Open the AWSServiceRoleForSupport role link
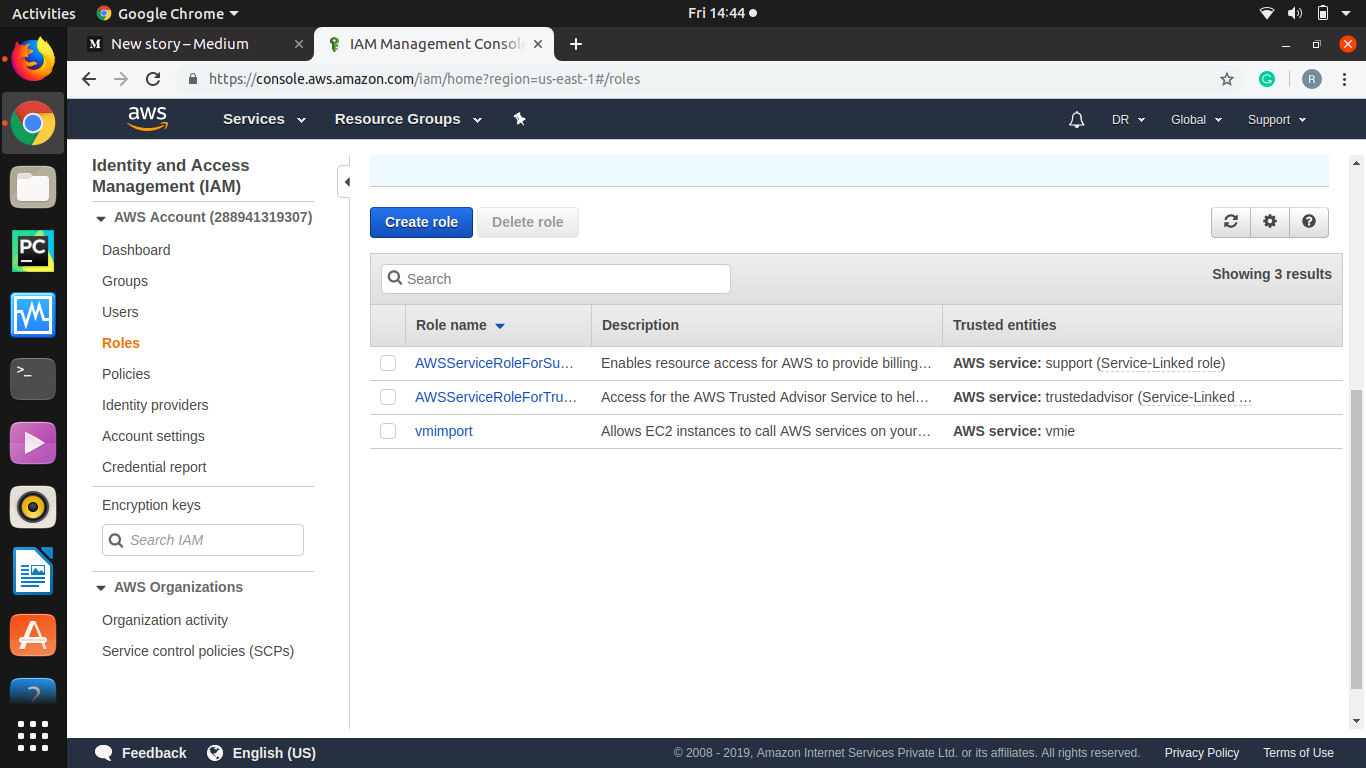1366x768 pixels. point(495,363)
